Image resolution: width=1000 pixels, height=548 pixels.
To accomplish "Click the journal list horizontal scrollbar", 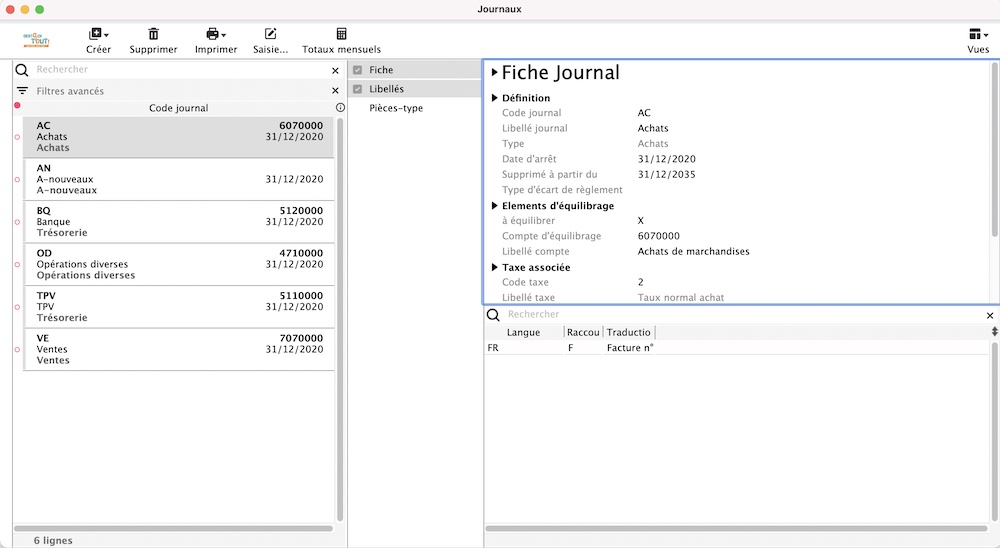I will (173, 528).
